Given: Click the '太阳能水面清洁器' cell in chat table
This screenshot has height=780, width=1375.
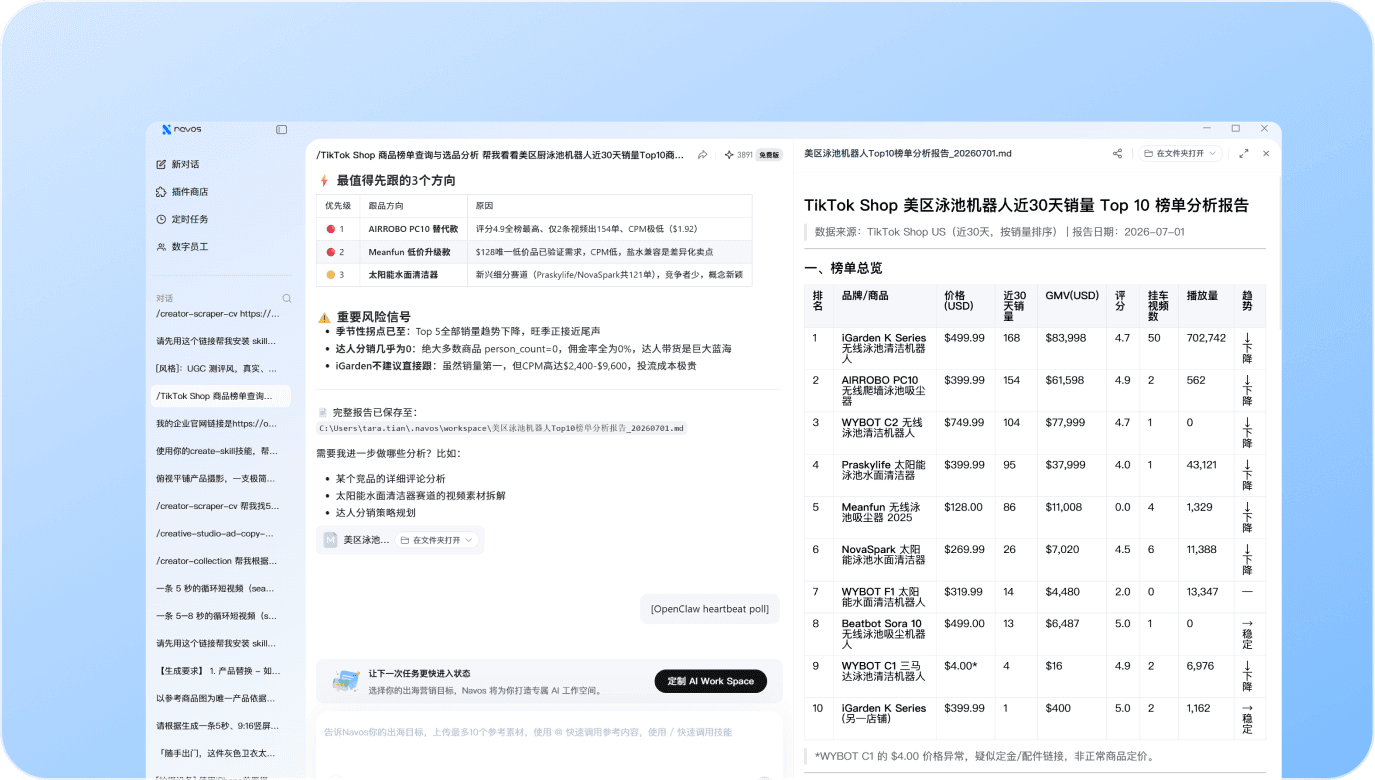Looking at the screenshot, I should click(413, 274).
